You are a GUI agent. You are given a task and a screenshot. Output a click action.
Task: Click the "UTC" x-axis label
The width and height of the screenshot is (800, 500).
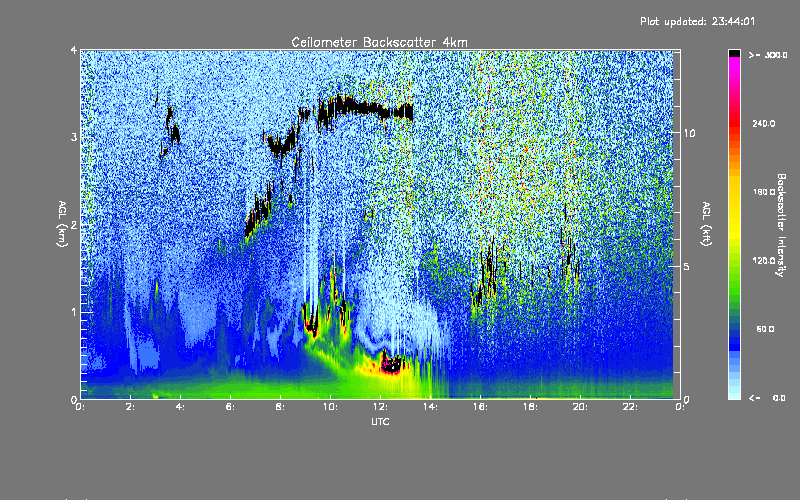380,421
